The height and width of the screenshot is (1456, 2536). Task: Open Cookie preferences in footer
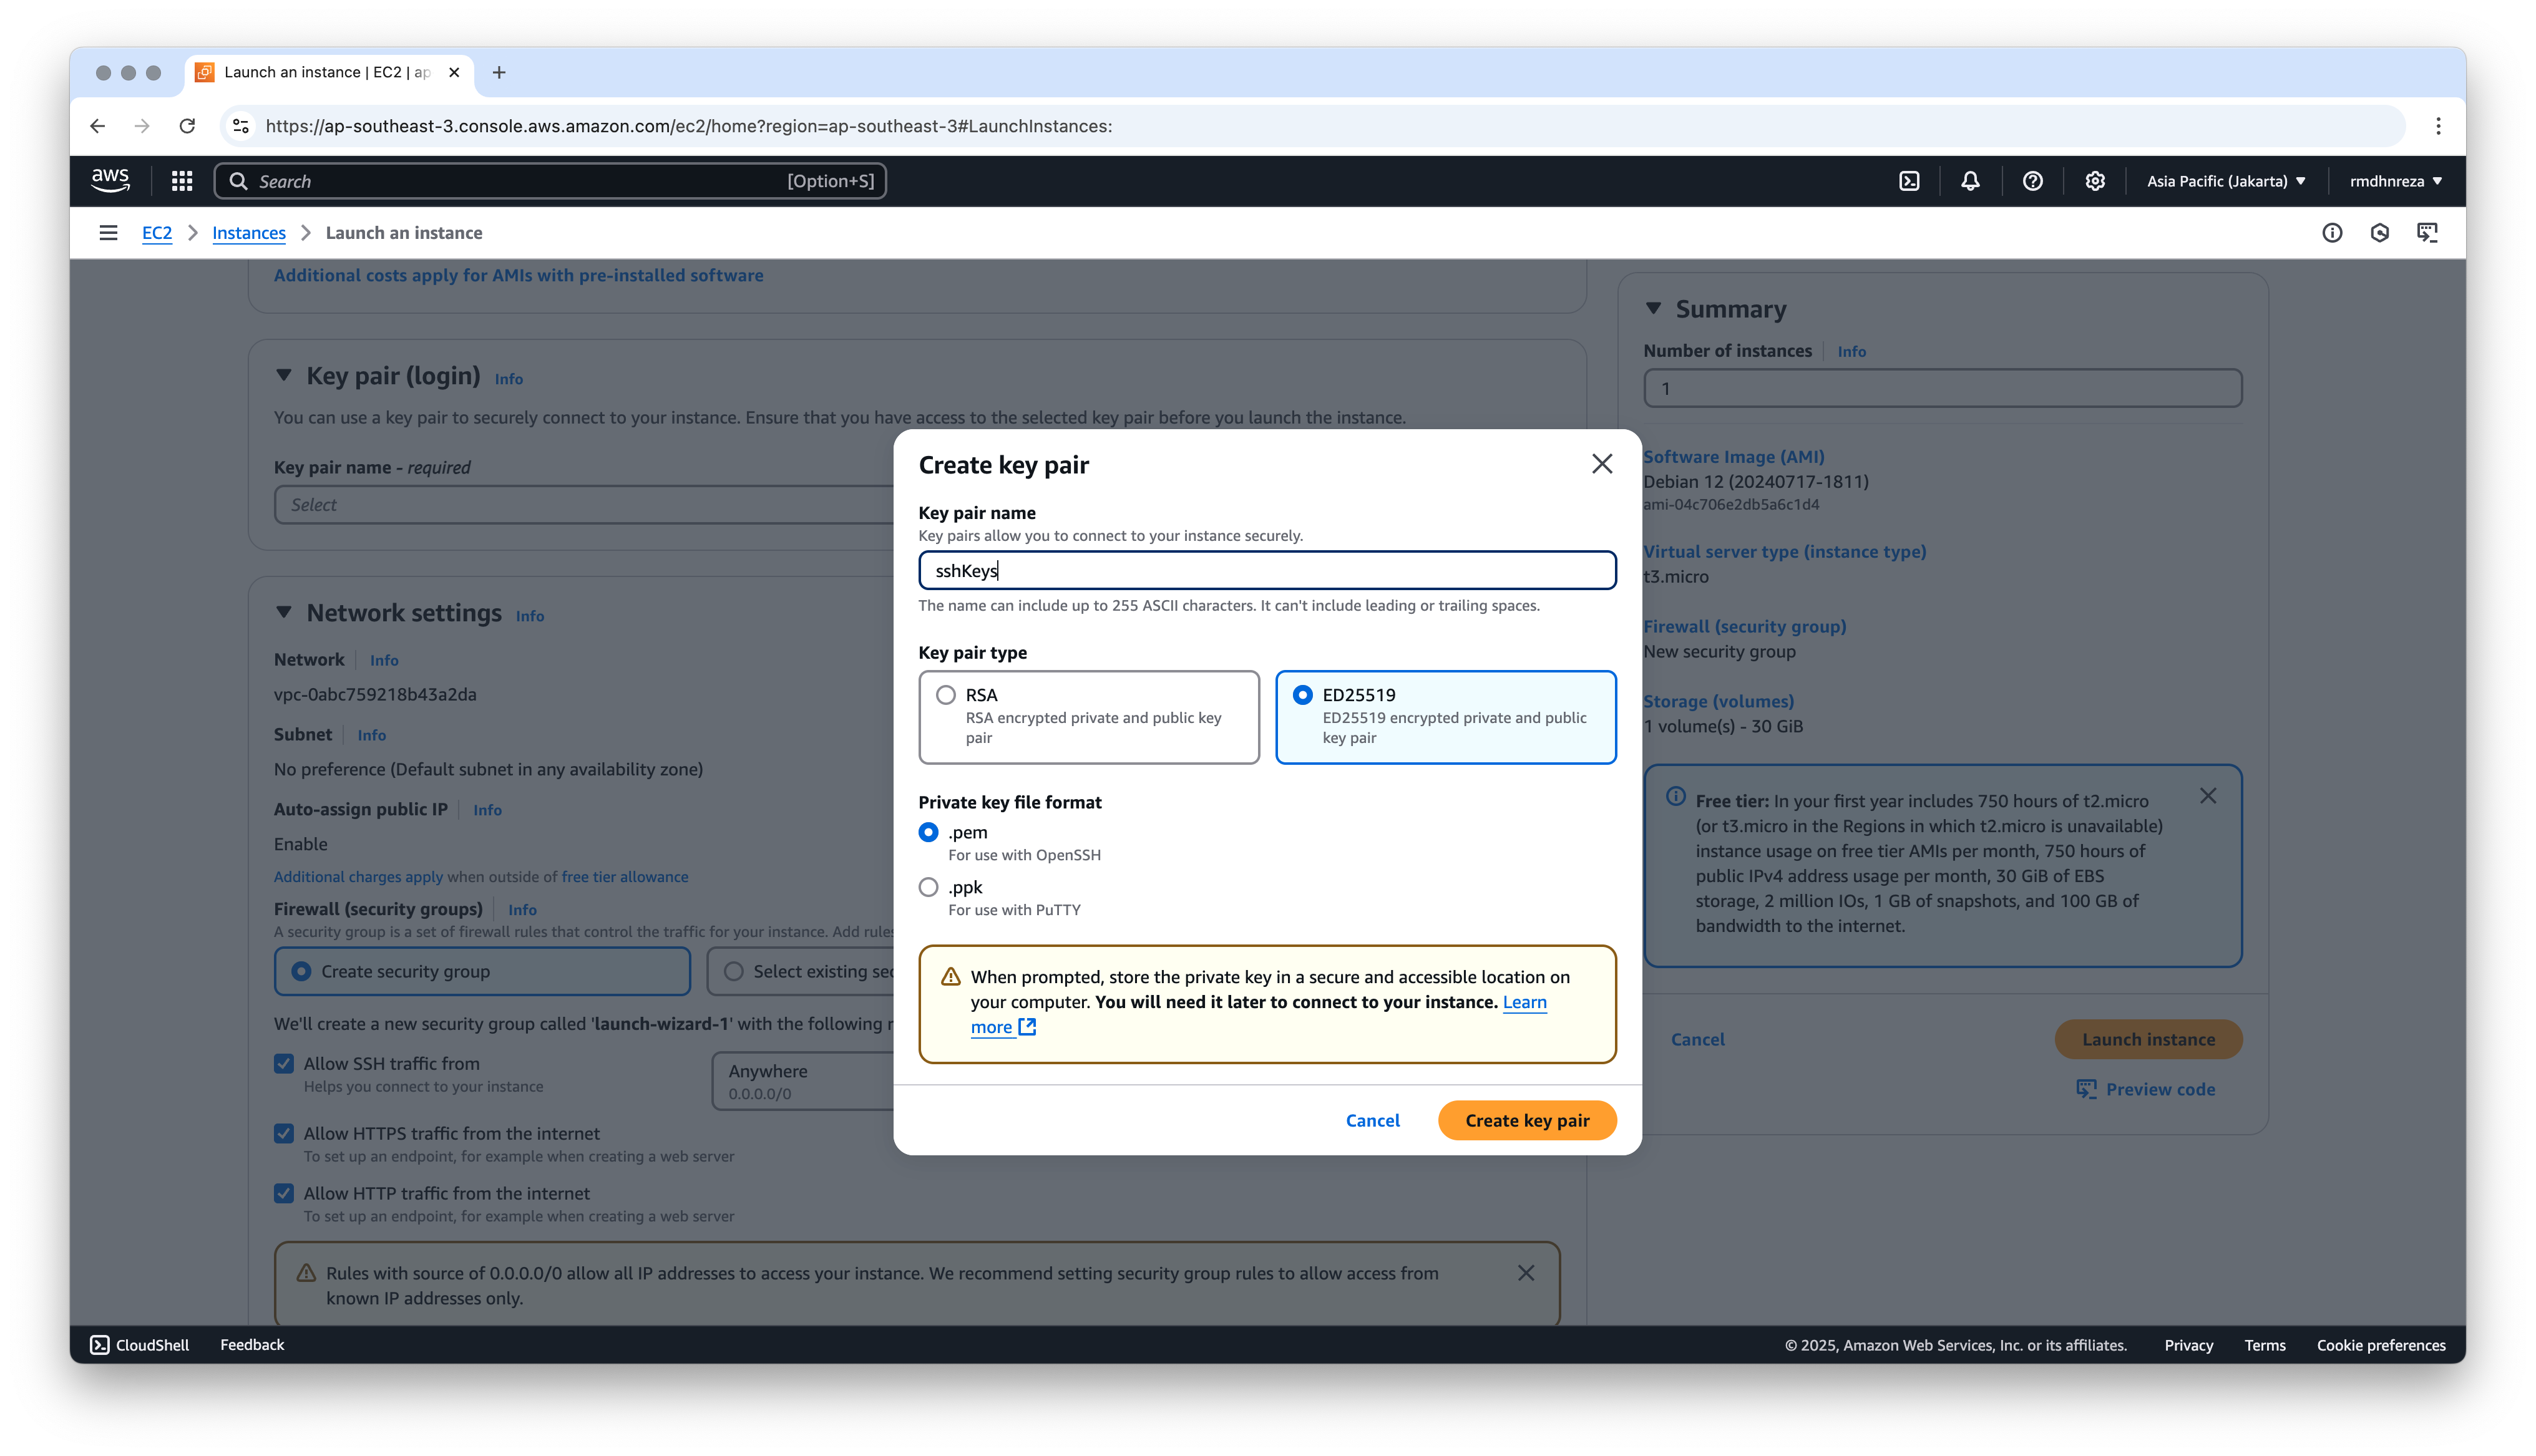tap(2381, 1345)
